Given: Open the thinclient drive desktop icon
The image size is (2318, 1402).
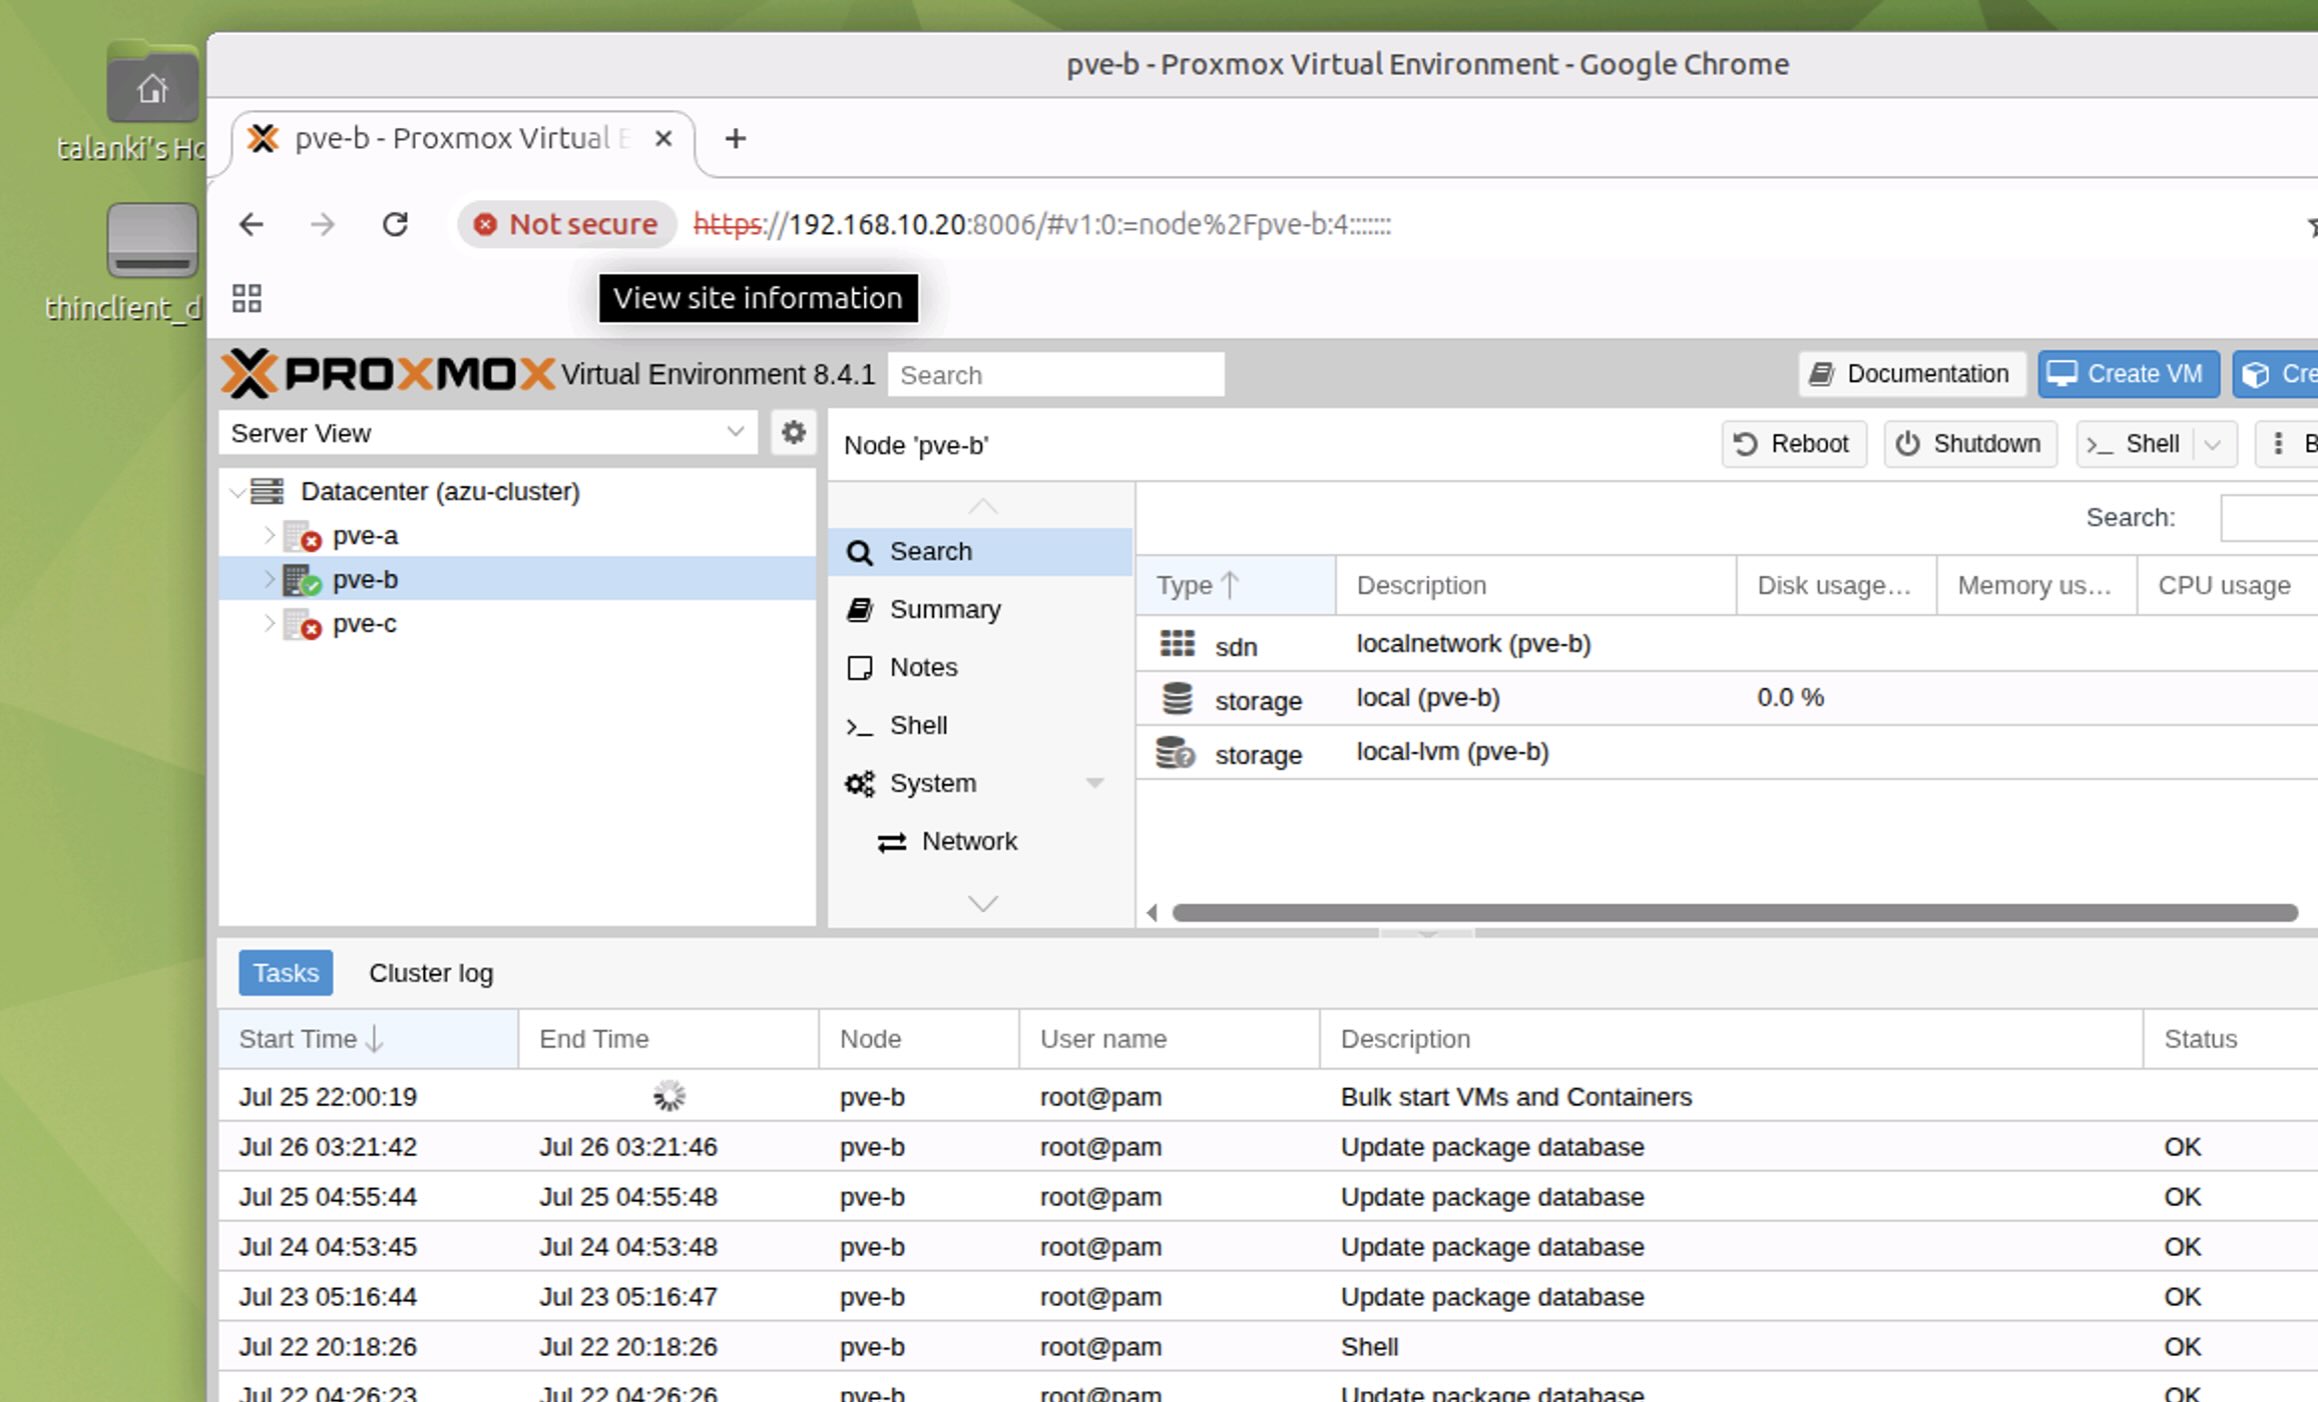Looking at the screenshot, I should 152,240.
